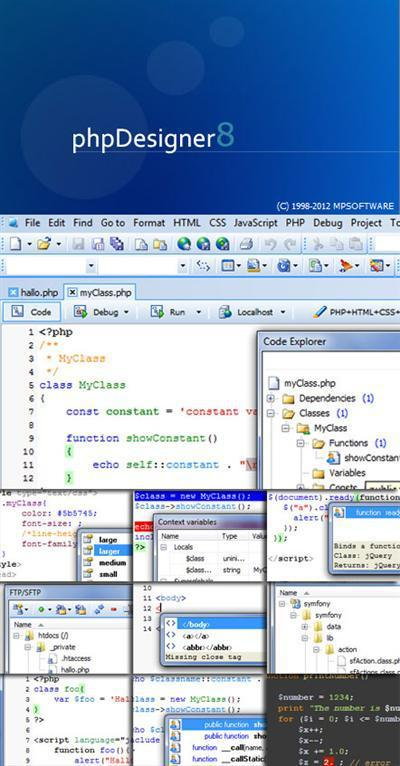Click the Code view button
The height and width of the screenshot is (766, 400).
coord(32,312)
